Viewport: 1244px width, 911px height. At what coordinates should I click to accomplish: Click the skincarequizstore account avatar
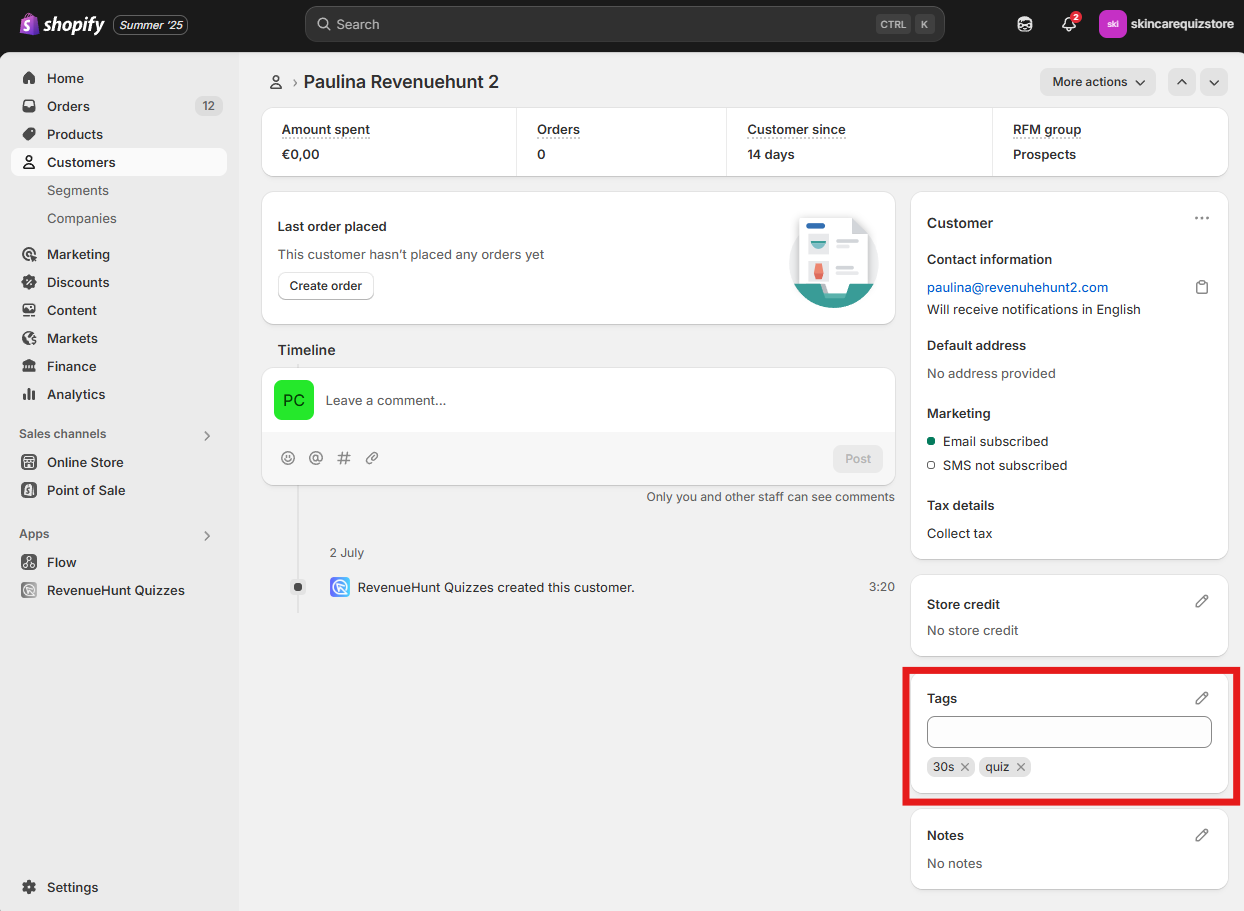pos(1113,24)
